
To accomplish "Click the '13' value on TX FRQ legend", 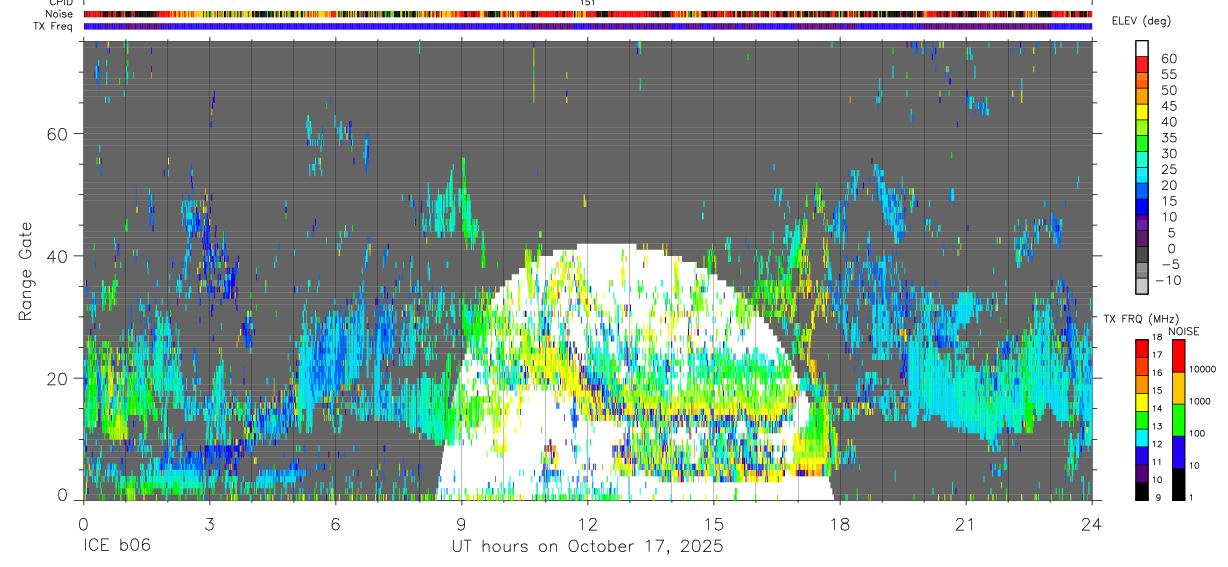I will point(1157,427).
